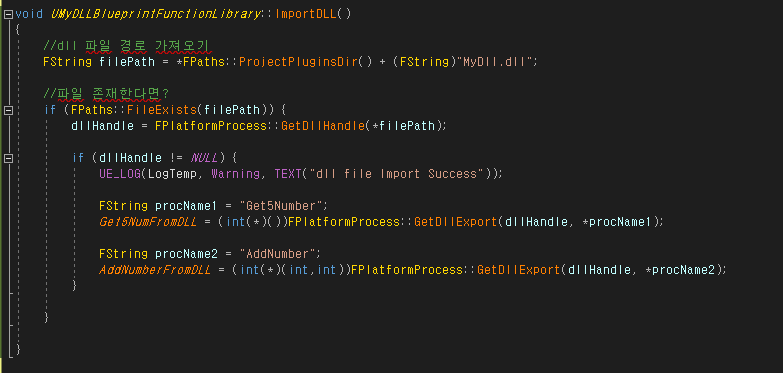
Task: Click the comment asking if the file exists
Action: (x=106, y=93)
